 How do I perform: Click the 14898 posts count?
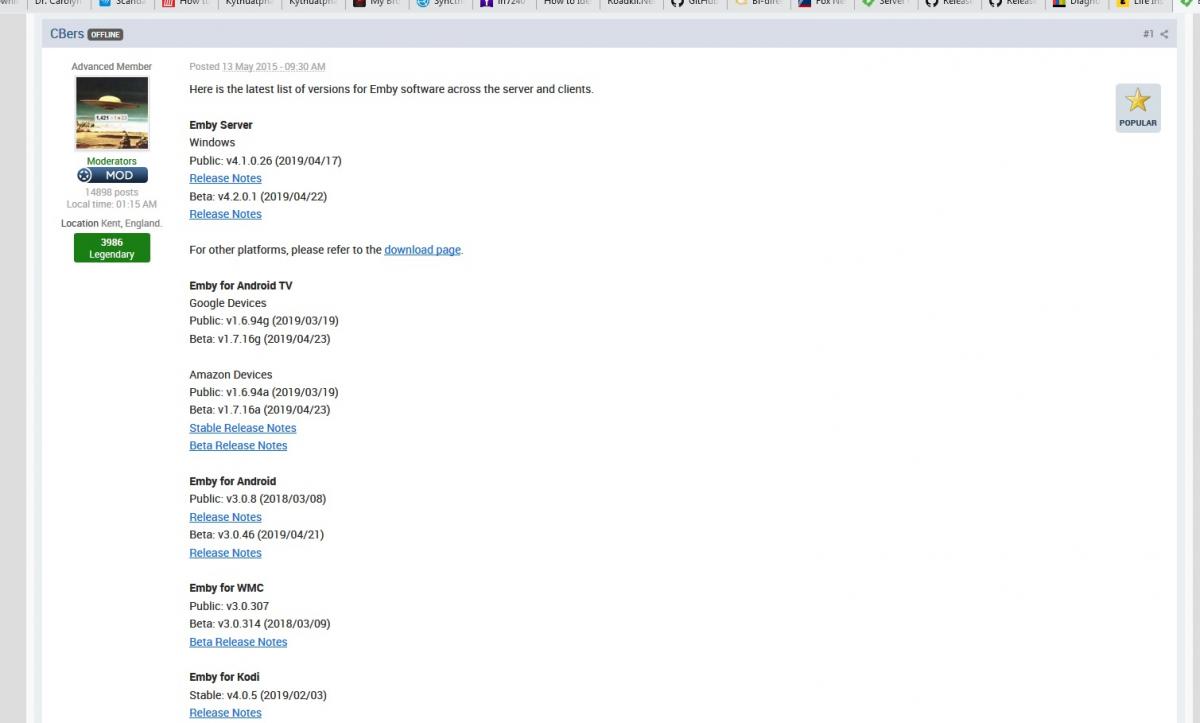pos(112,192)
